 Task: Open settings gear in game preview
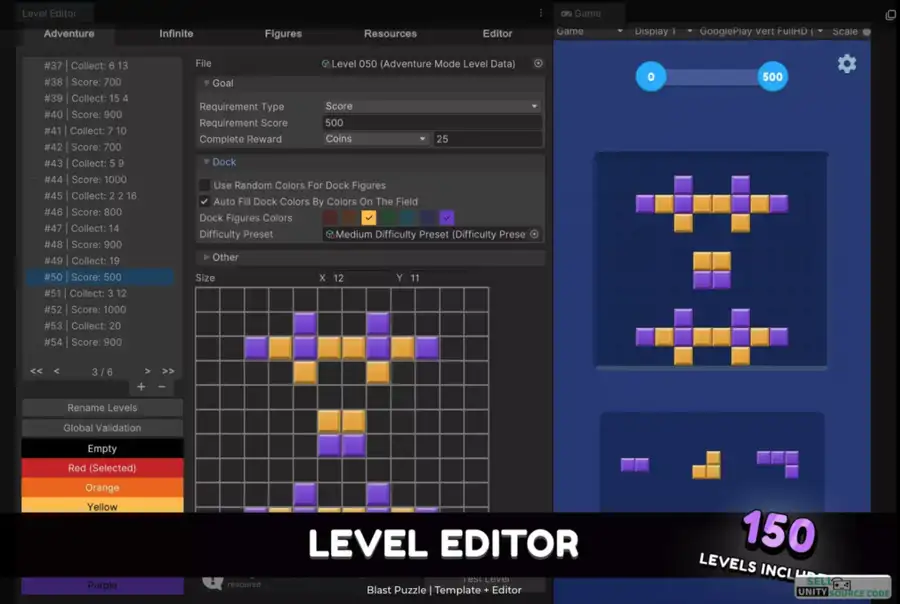(846, 64)
